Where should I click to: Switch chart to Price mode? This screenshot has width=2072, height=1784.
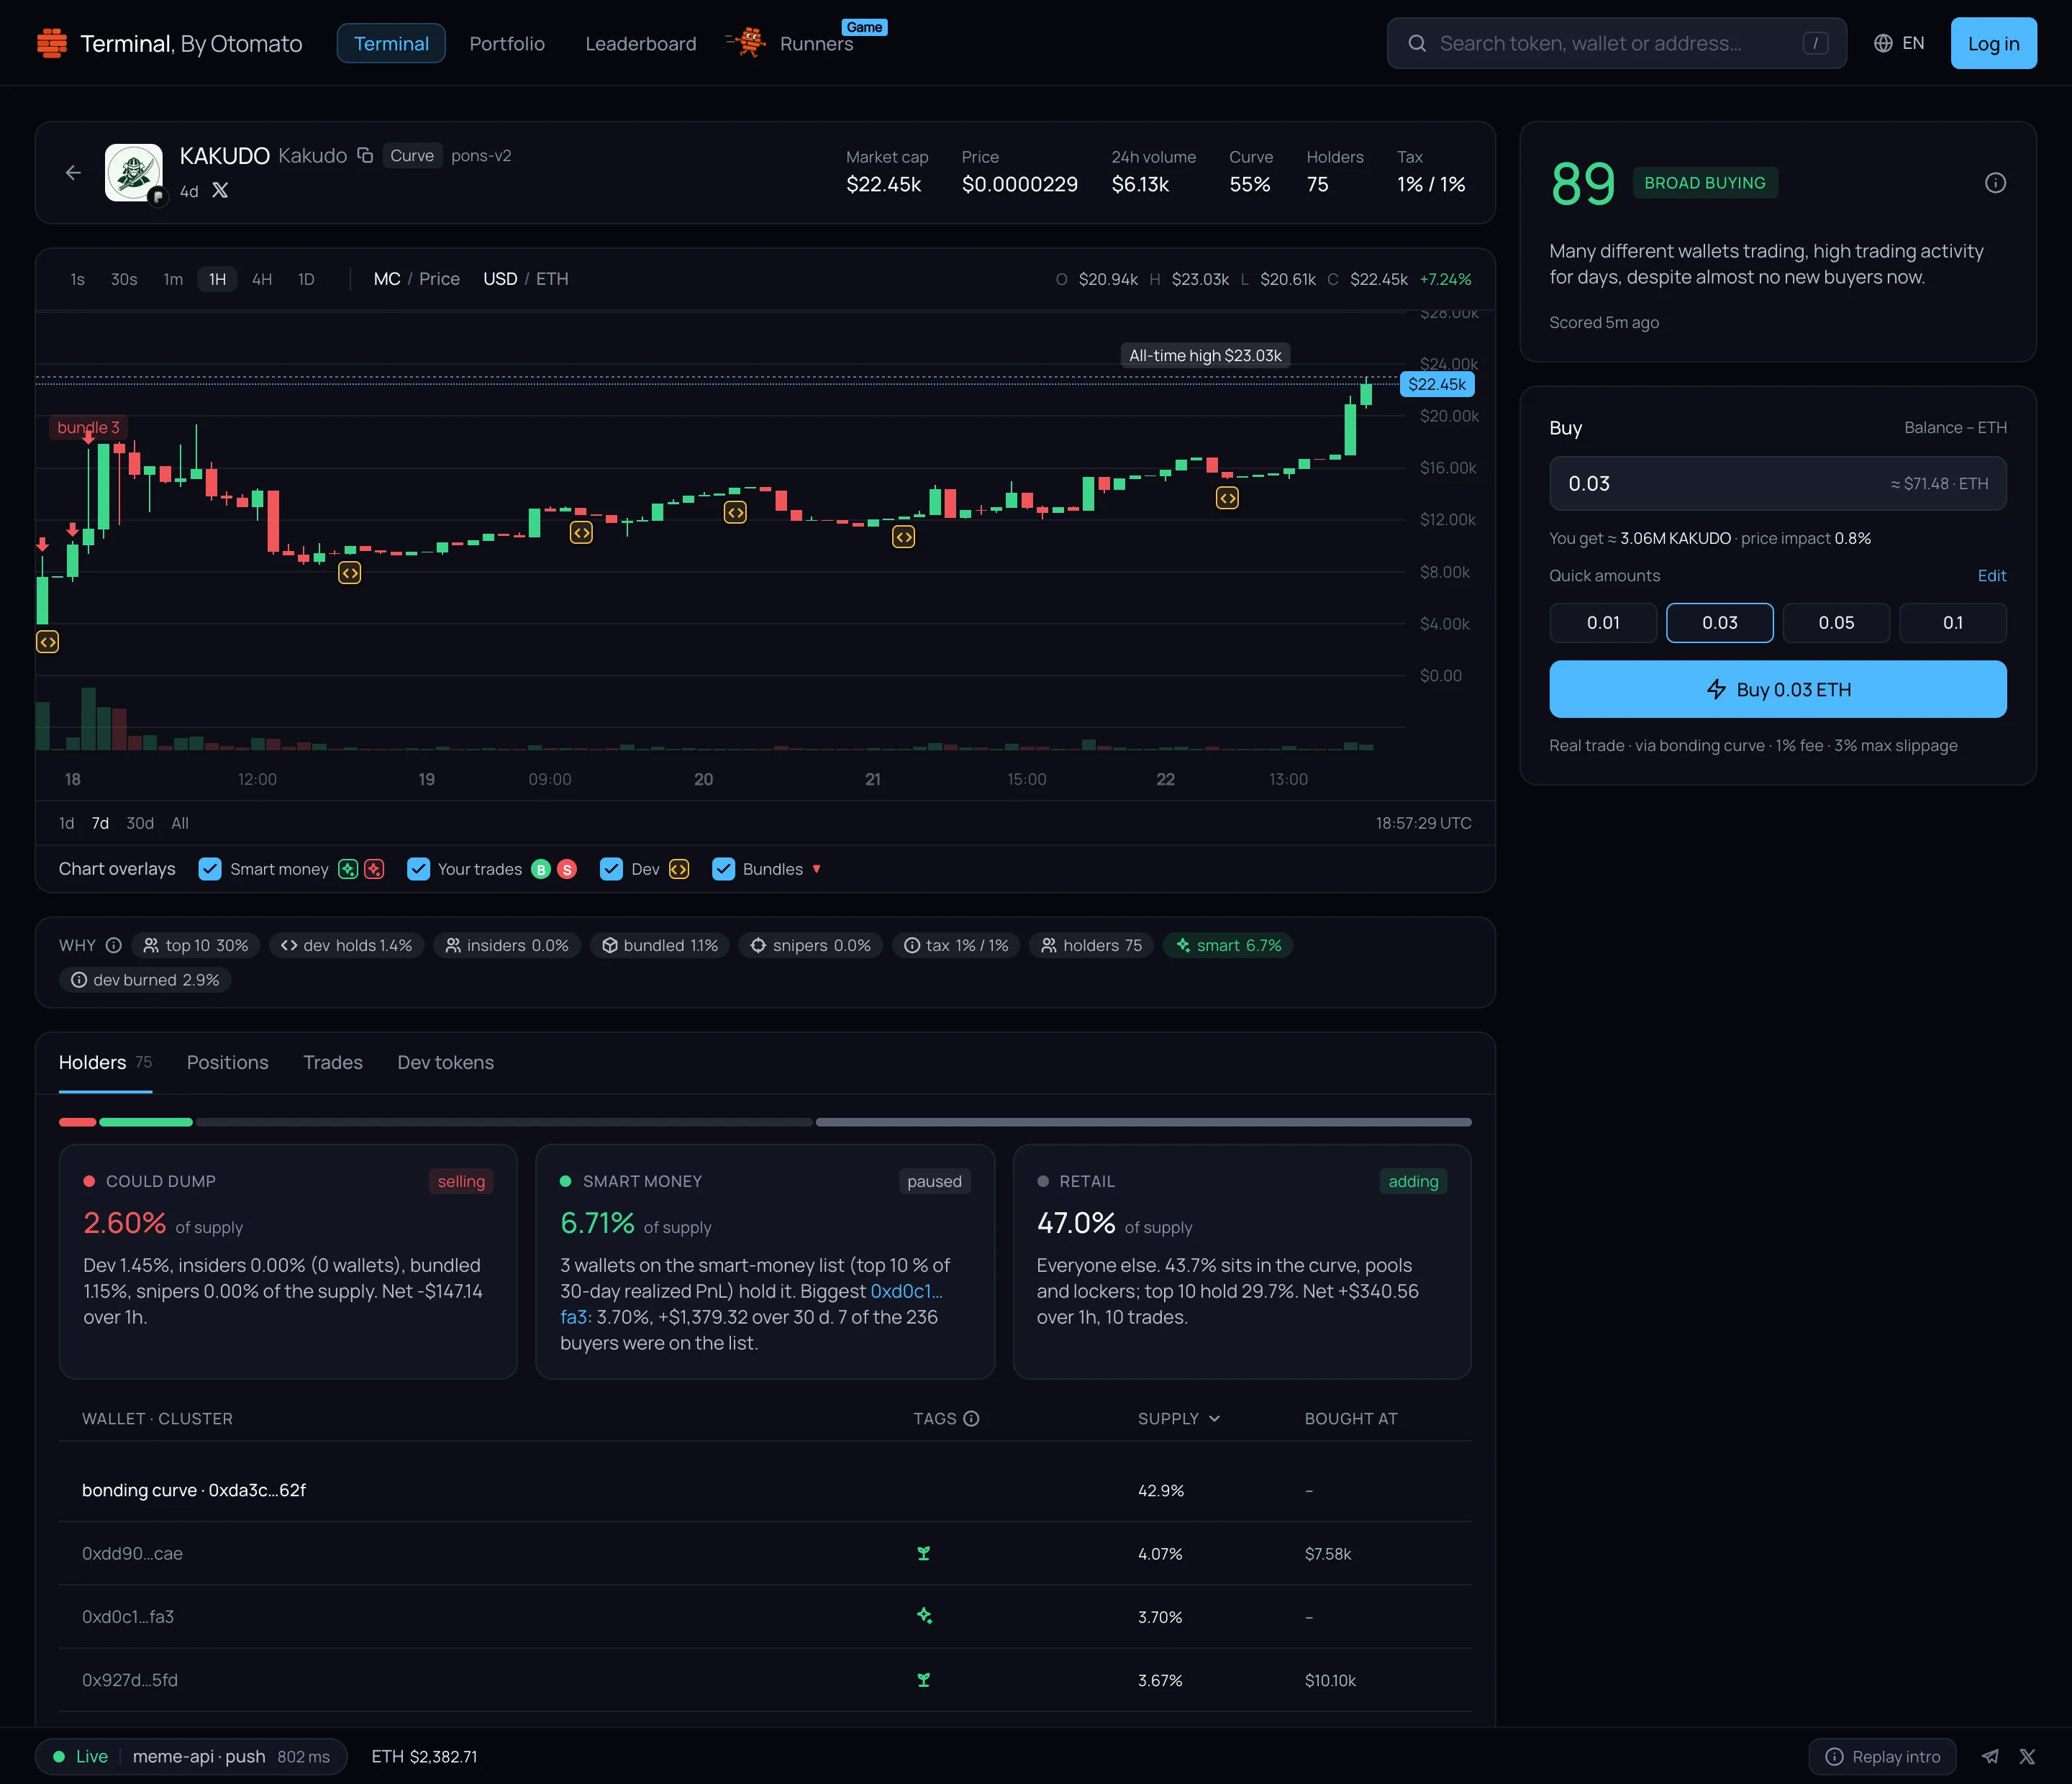[x=439, y=279]
